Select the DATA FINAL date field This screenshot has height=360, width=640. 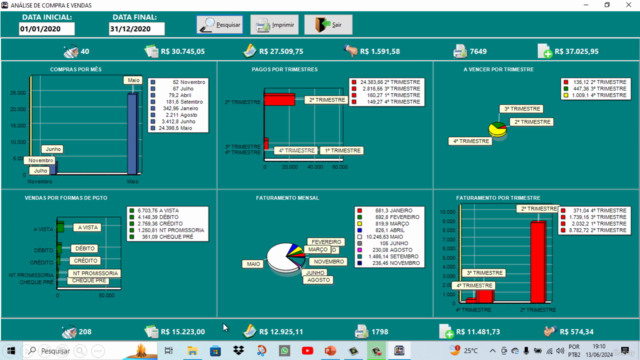137,29
